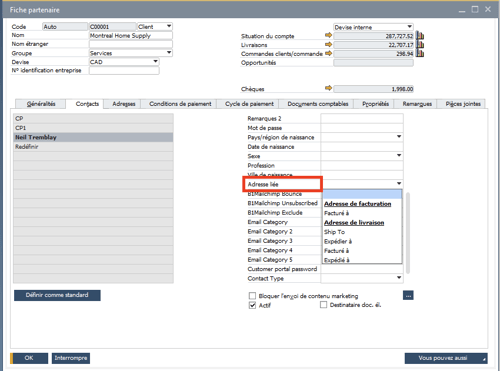
Task: Tick Bloquer l'envoi de contenu marketing
Action: coord(252,296)
